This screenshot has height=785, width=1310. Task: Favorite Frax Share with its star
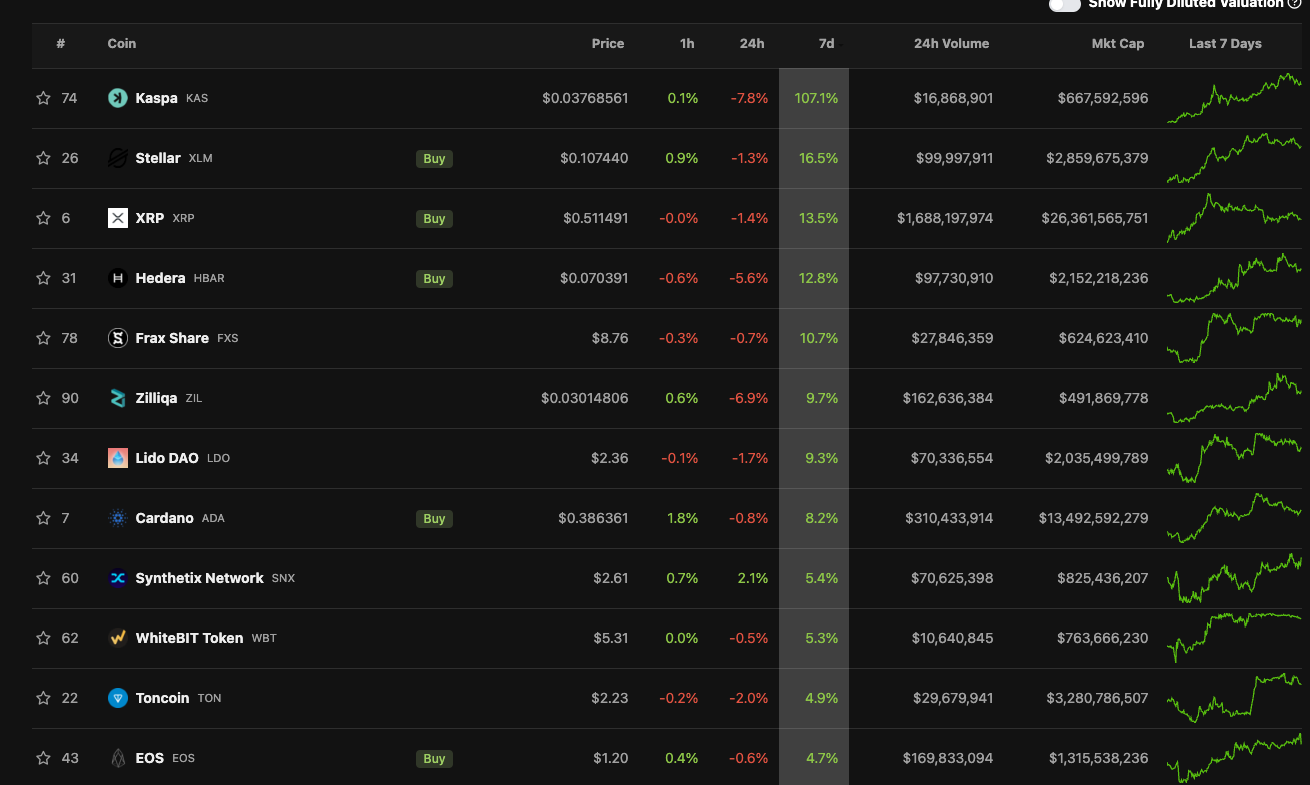point(43,338)
